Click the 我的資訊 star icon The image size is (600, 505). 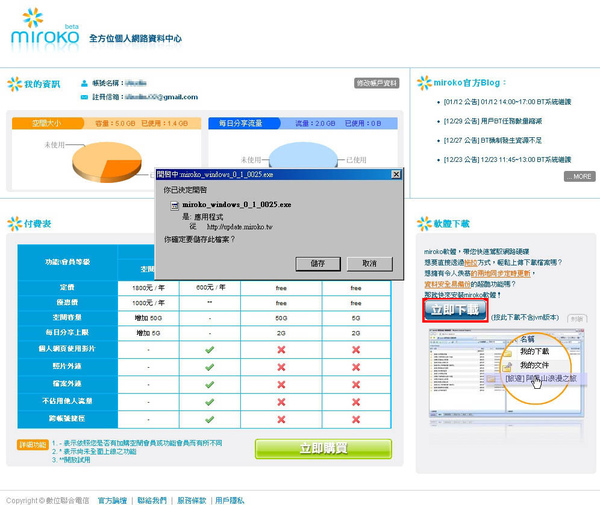15,84
